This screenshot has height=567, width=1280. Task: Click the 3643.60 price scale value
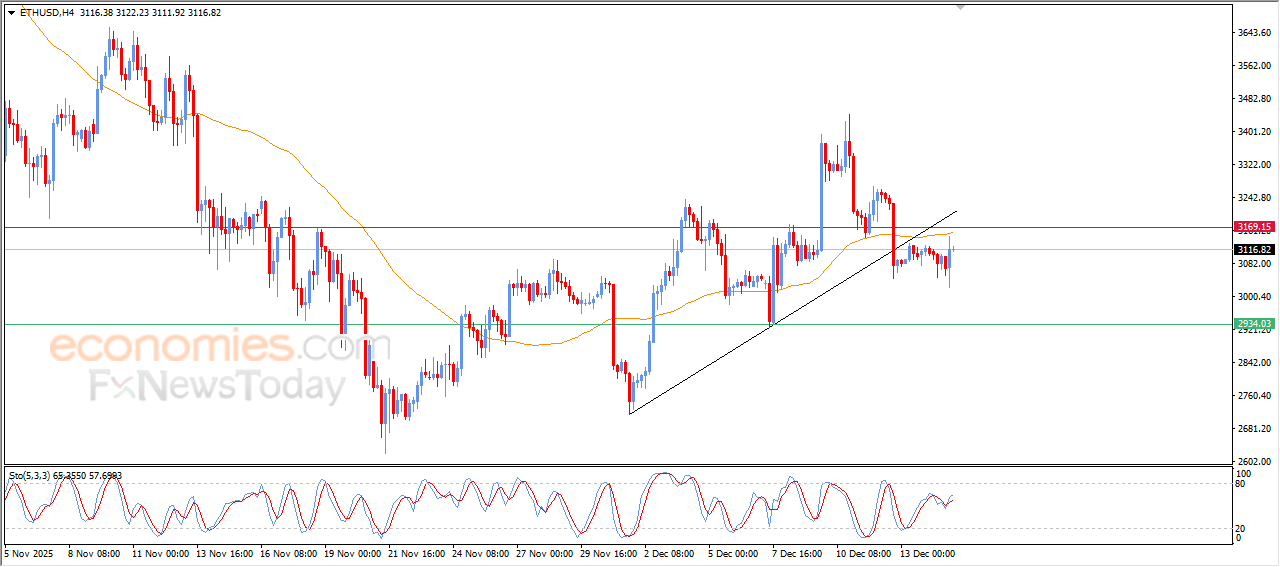pos(1253,33)
